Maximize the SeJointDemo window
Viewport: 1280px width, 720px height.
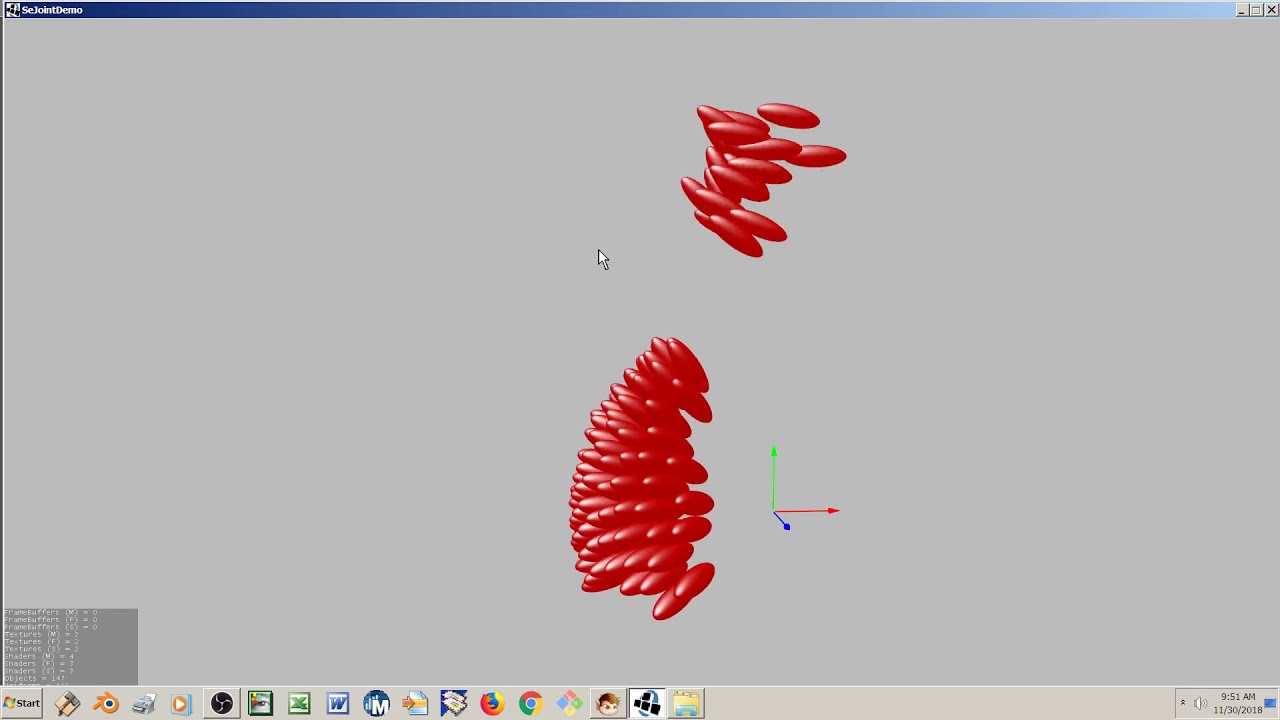[x=1256, y=10]
